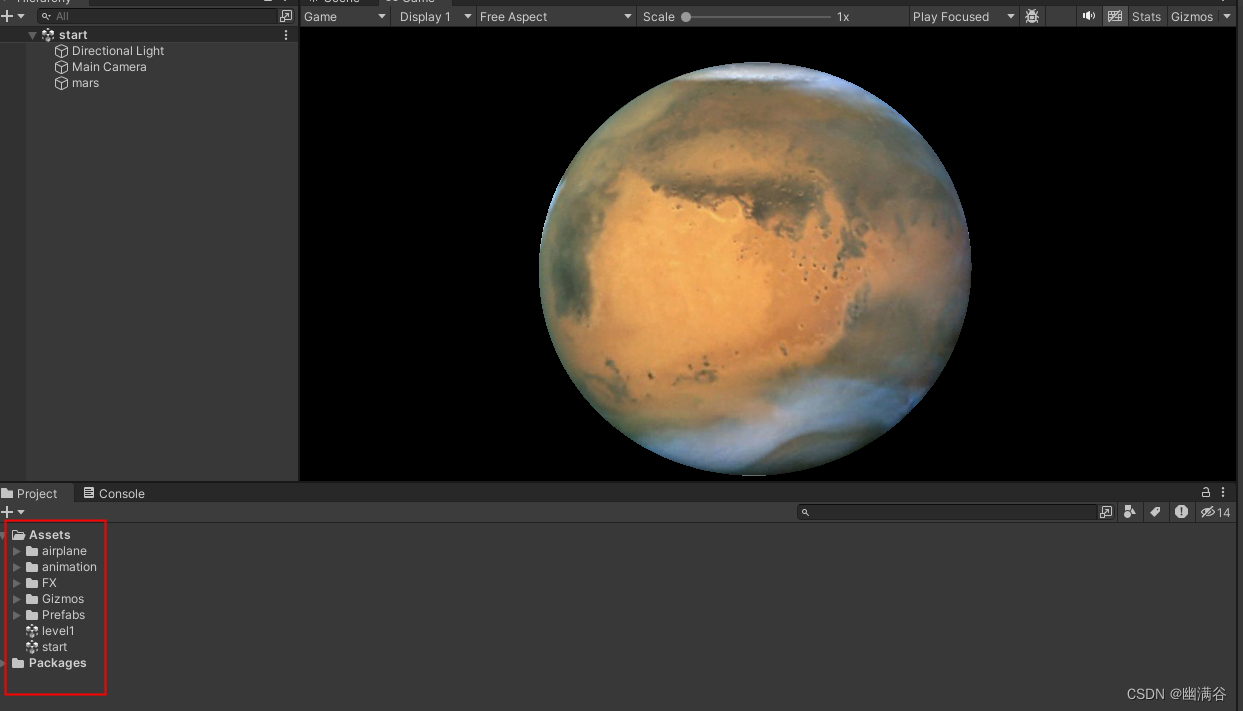Open the Game view type dropdown
The width and height of the screenshot is (1243, 711).
tap(345, 16)
